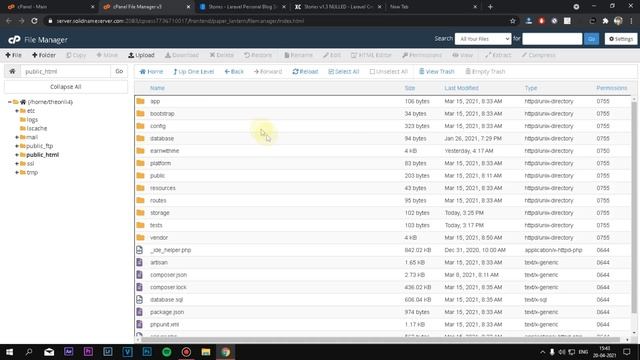Click the Compress toolbar button
The width and height of the screenshot is (640, 360).
(x=538, y=55)
